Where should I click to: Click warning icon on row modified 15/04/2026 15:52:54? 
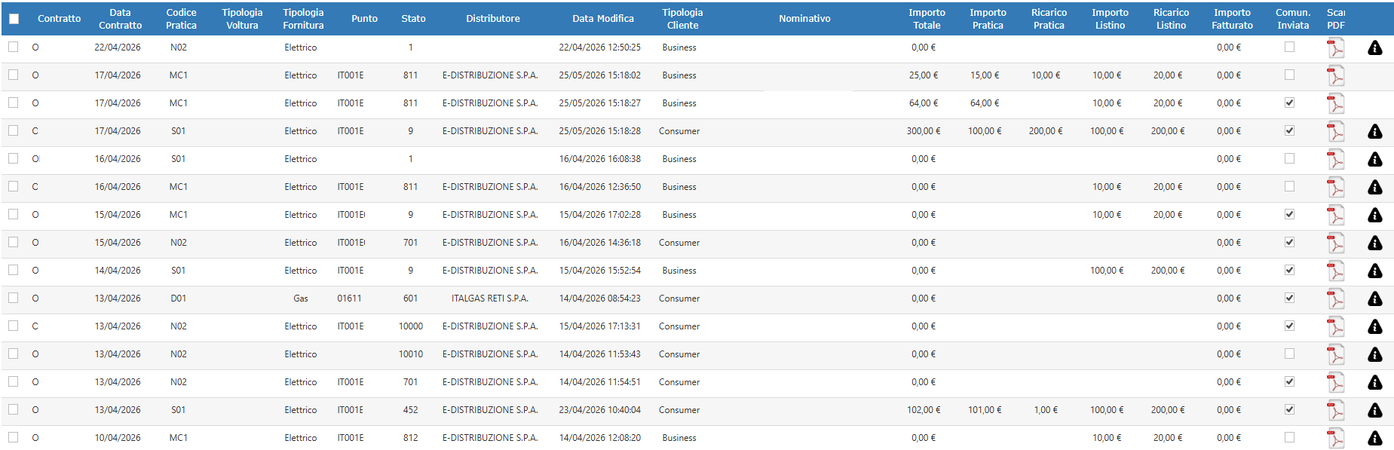pyautogui.click(x=1375, y=271)
